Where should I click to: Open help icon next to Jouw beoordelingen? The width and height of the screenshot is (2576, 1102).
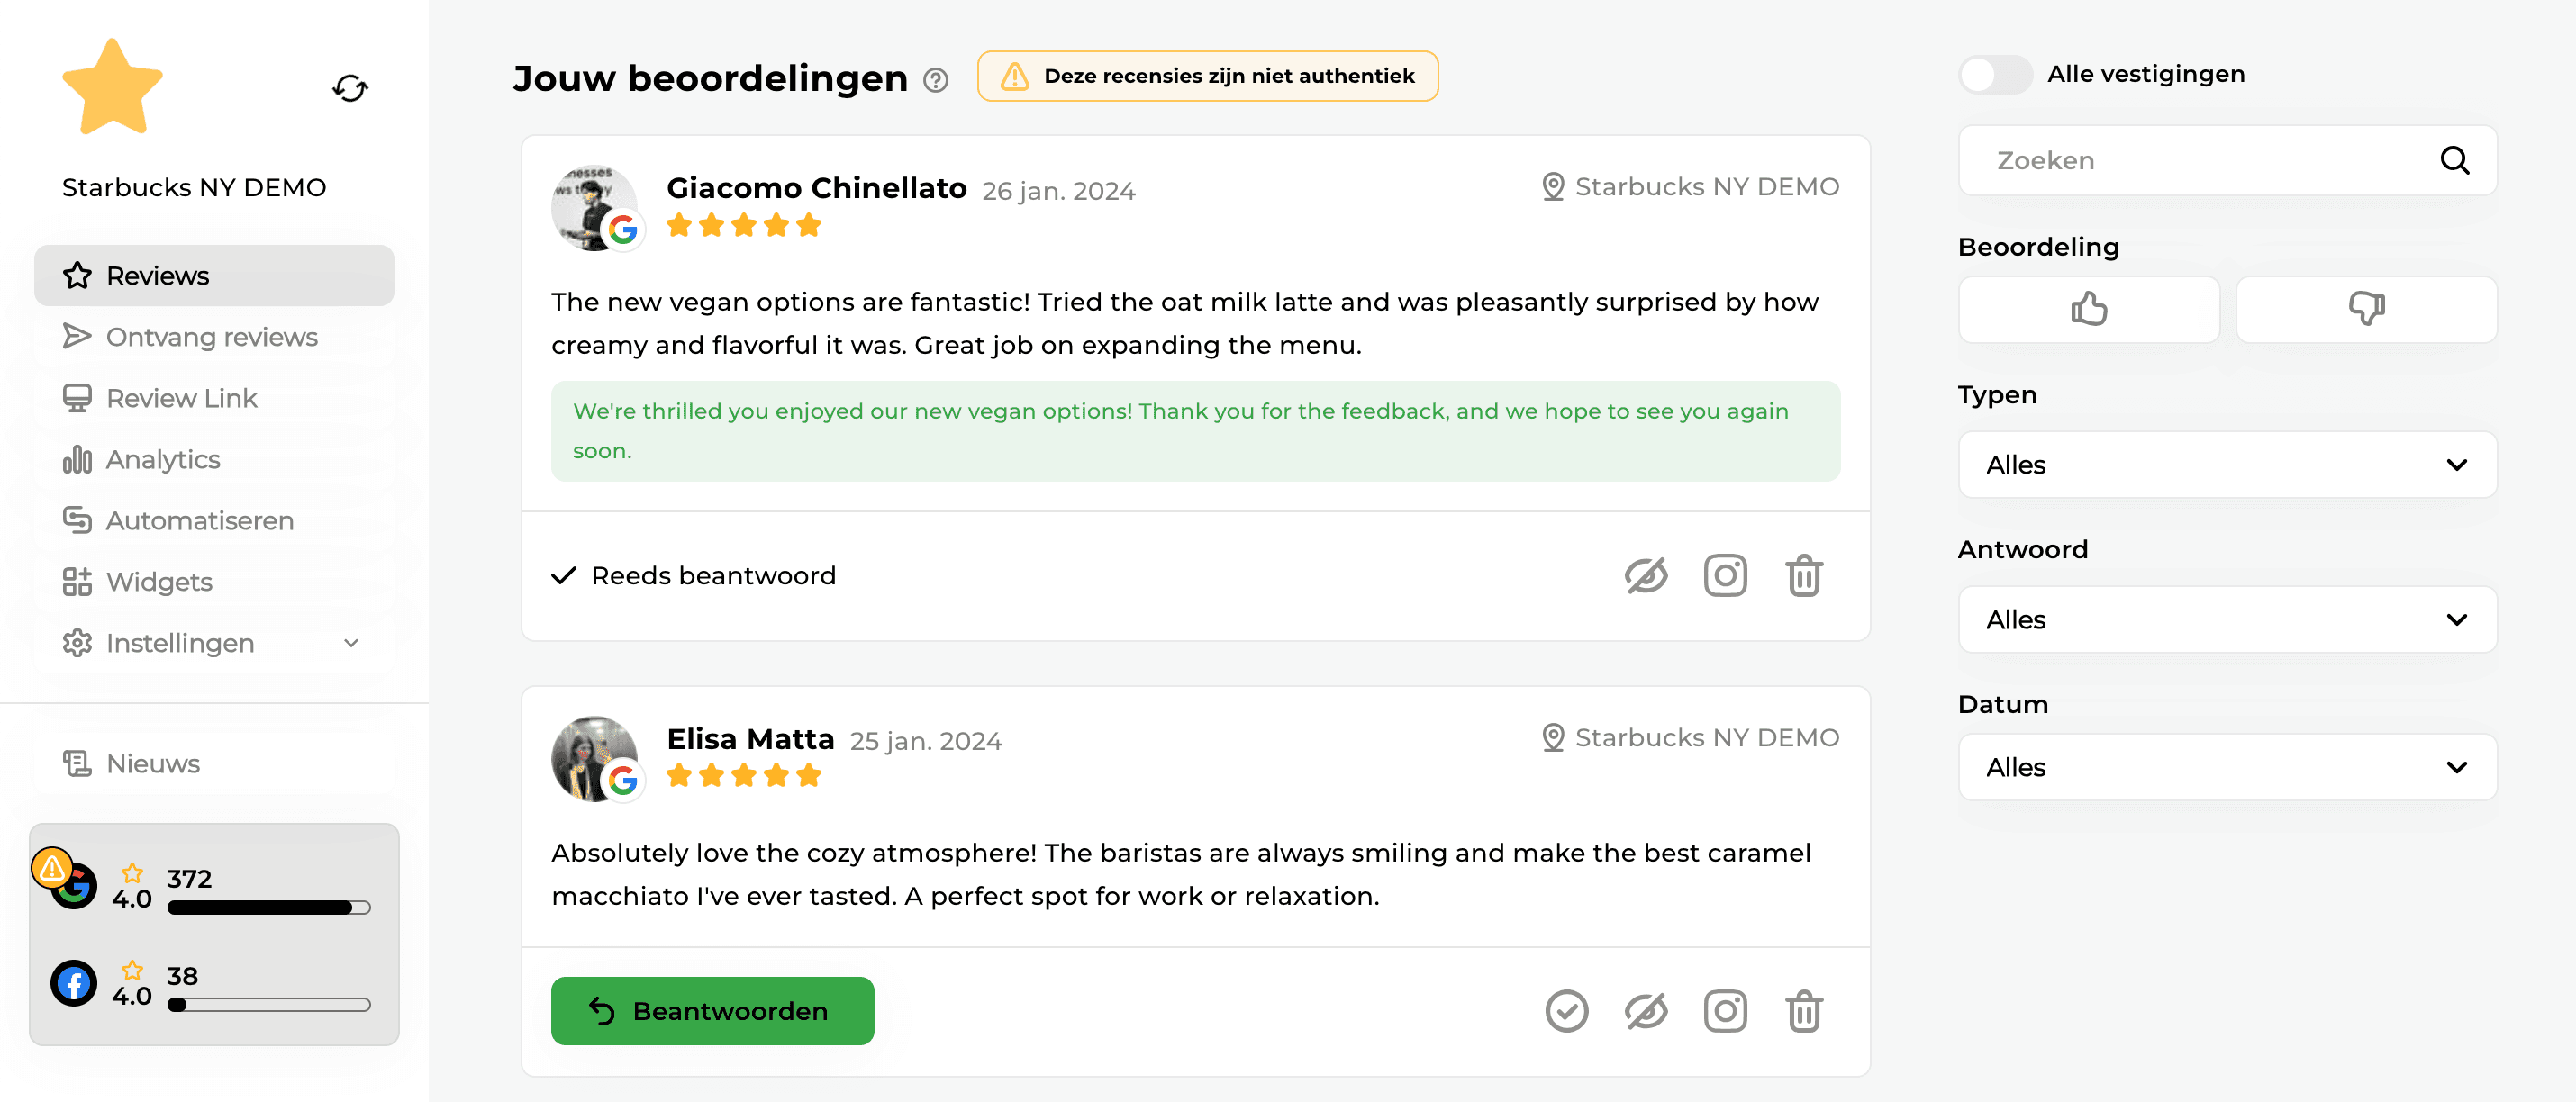tap(935, 80)
